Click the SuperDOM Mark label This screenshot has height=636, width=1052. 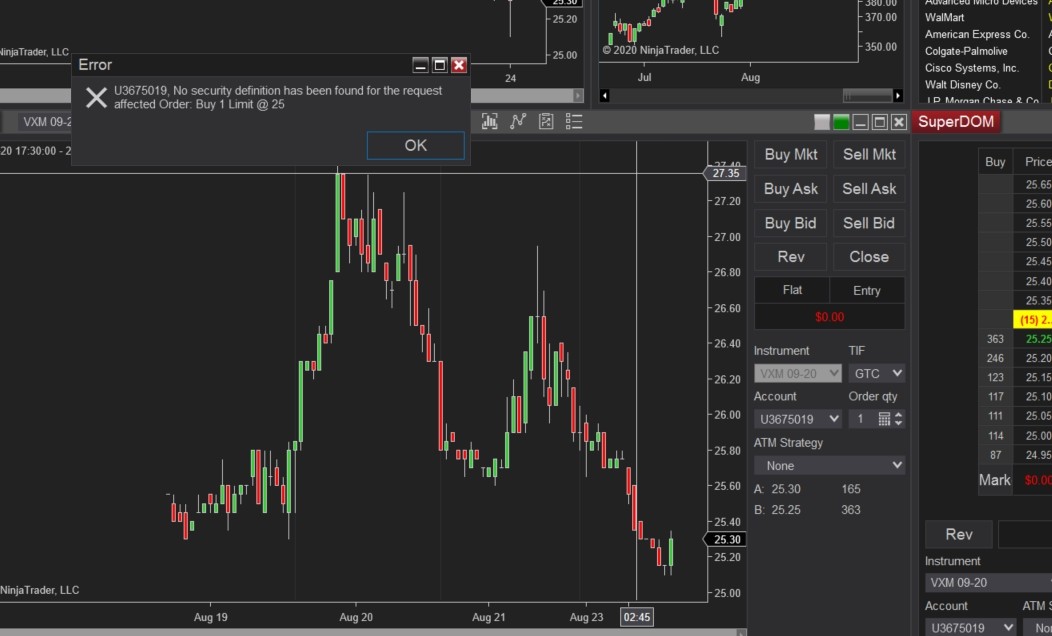pos(994,480)
